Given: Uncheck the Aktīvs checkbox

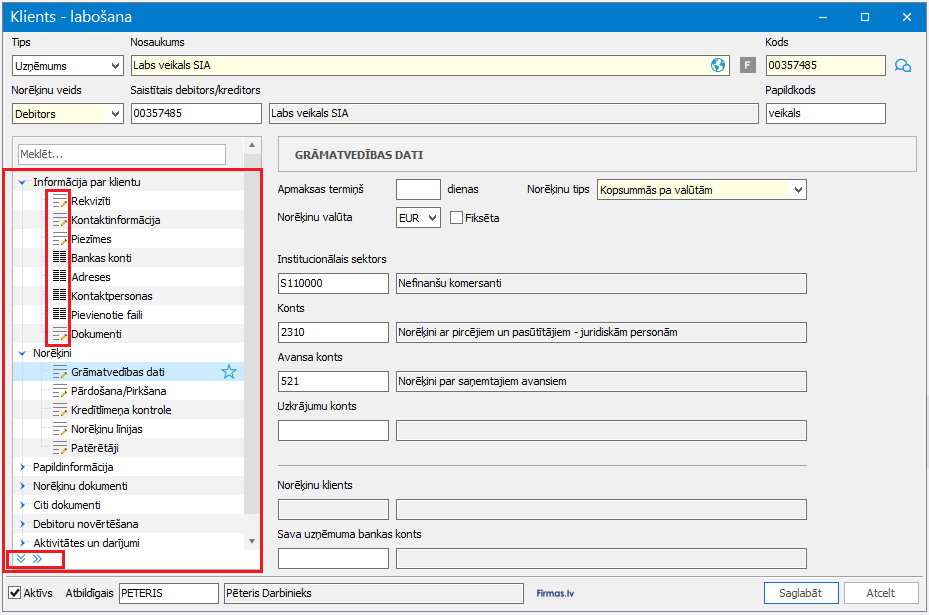Looking at the screenshot, I should [15, 593].
